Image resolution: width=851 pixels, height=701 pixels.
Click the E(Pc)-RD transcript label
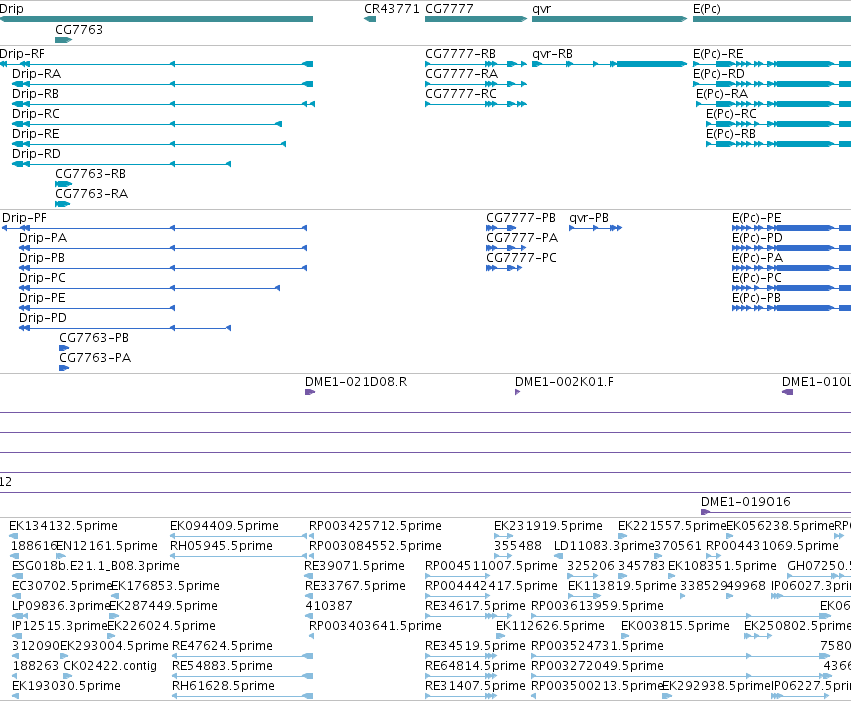coord(719,74)
